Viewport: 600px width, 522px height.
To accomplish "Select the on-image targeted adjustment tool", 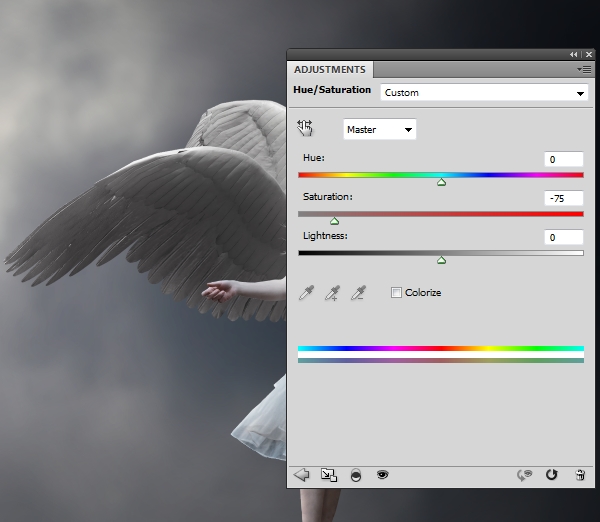I will click(x=305, y=128).
